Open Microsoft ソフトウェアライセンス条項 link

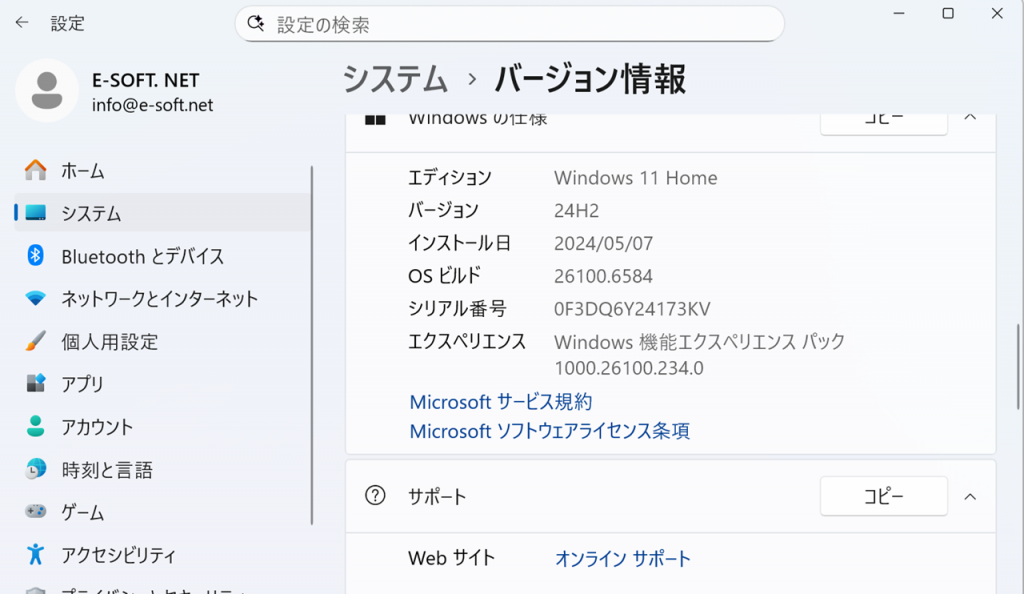point(549,432)
